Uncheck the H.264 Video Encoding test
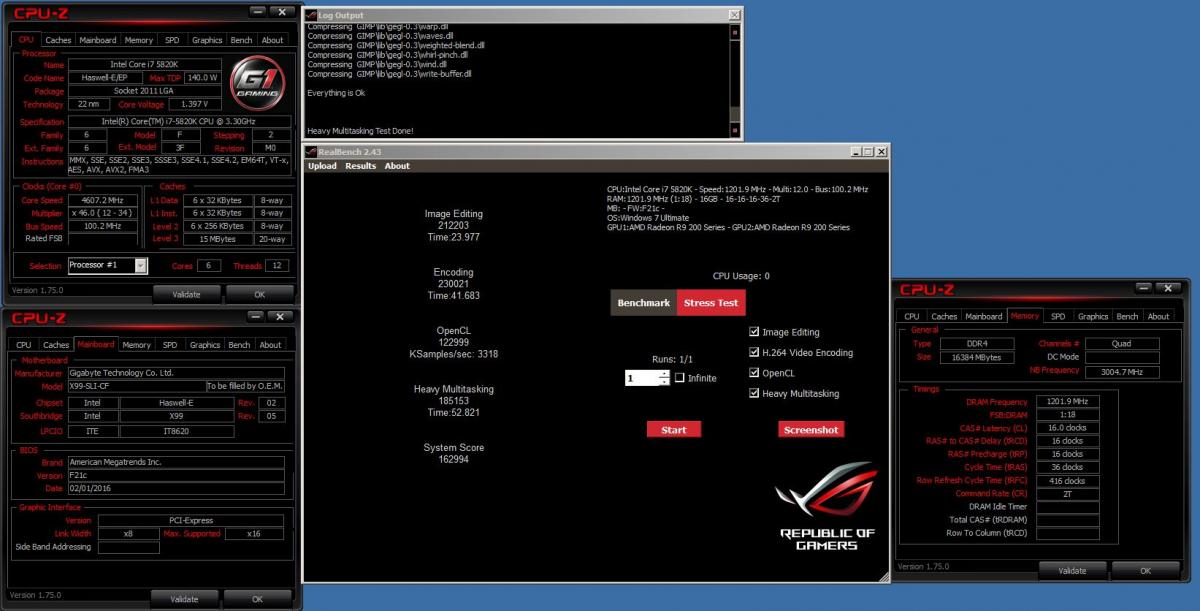 point(754,352)
